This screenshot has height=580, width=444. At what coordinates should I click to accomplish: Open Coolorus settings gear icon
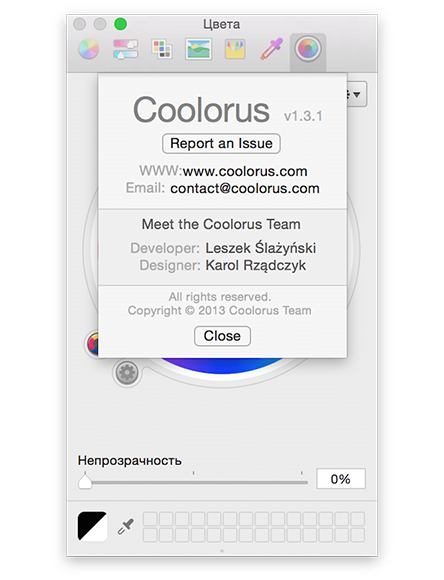[x=127, y=372]
